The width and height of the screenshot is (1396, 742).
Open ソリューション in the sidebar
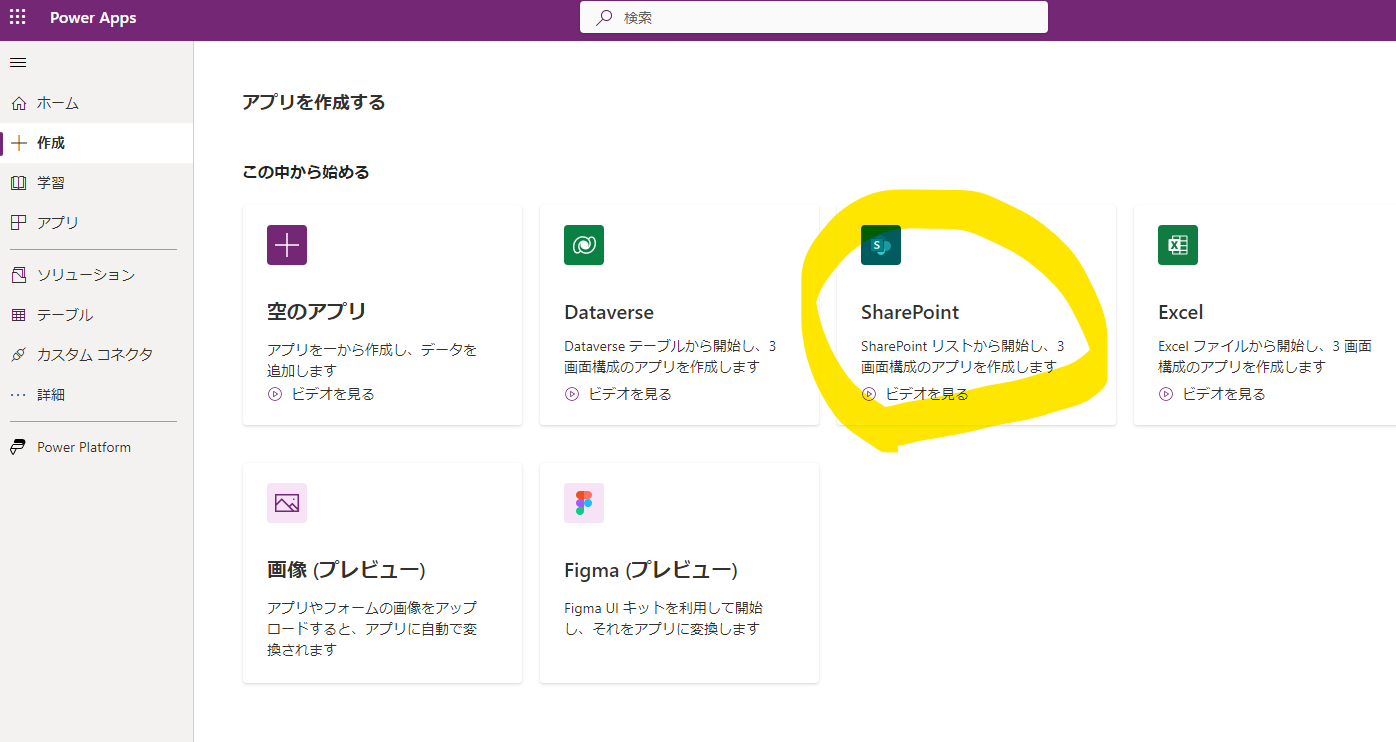96,275
